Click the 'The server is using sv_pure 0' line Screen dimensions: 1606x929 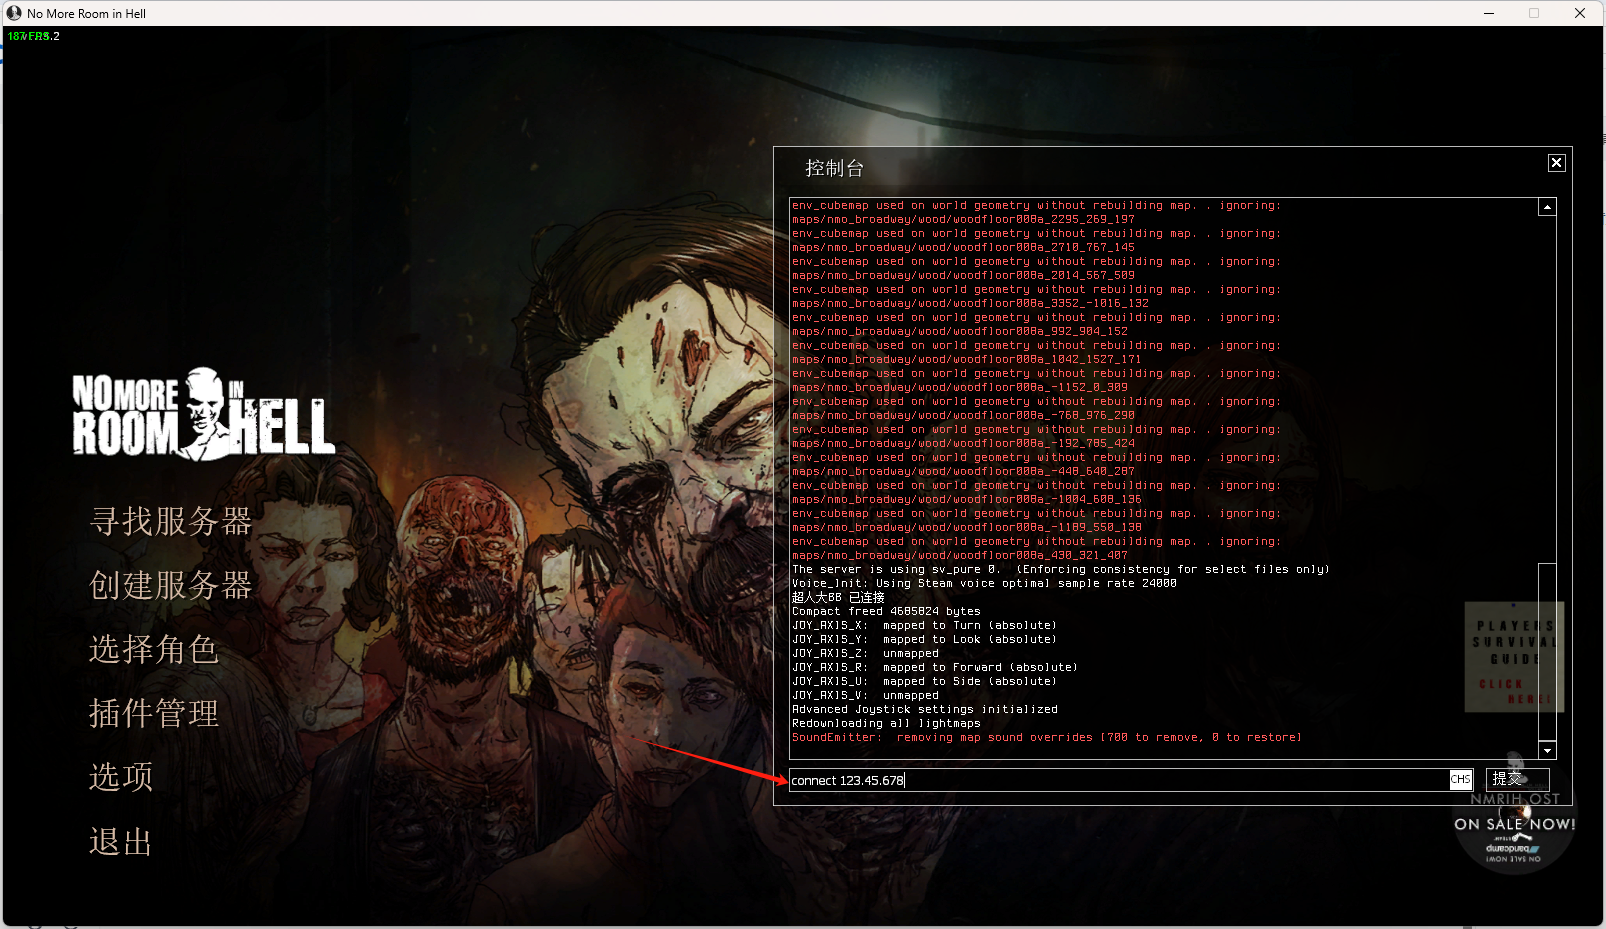coord(1061,569)
